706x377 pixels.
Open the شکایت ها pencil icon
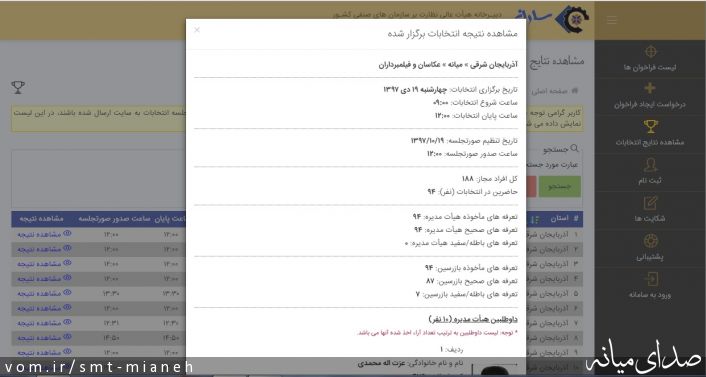(x=650, y=203)
